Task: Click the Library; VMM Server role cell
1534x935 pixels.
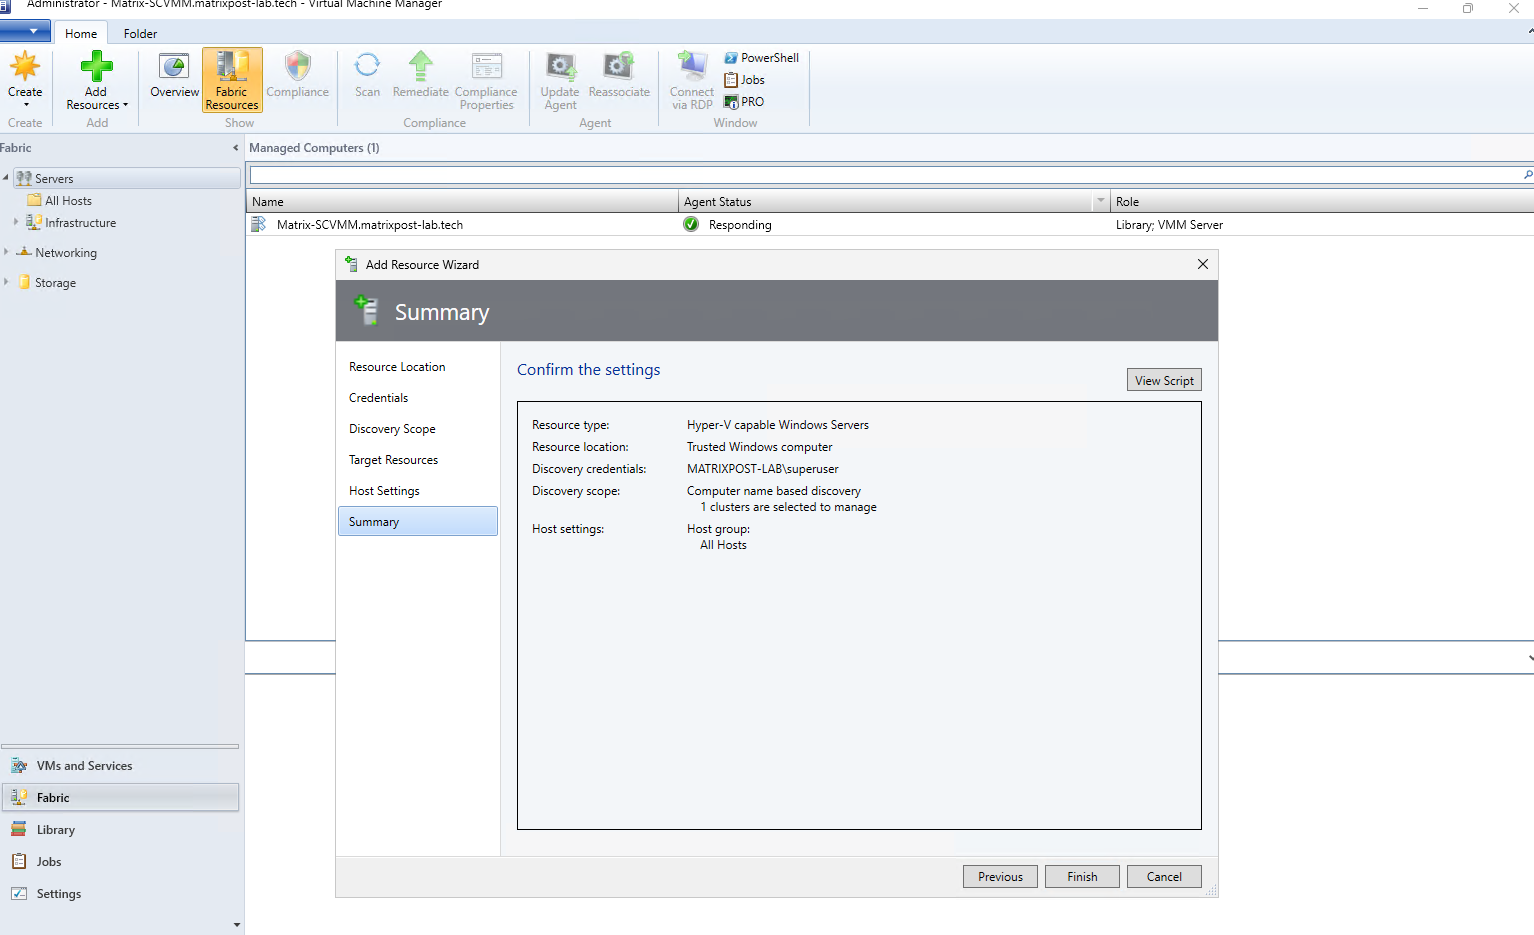Action: [1169, 225]
